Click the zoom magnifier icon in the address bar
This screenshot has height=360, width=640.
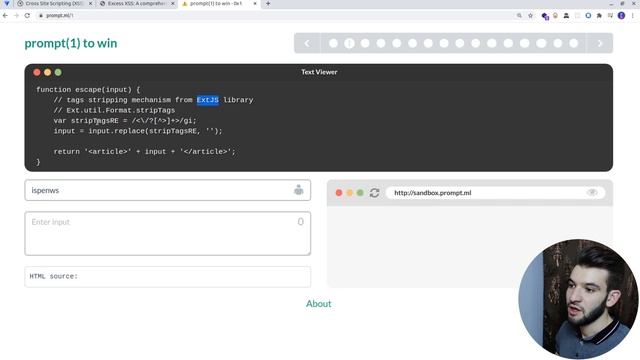click(x=519, y=16)
